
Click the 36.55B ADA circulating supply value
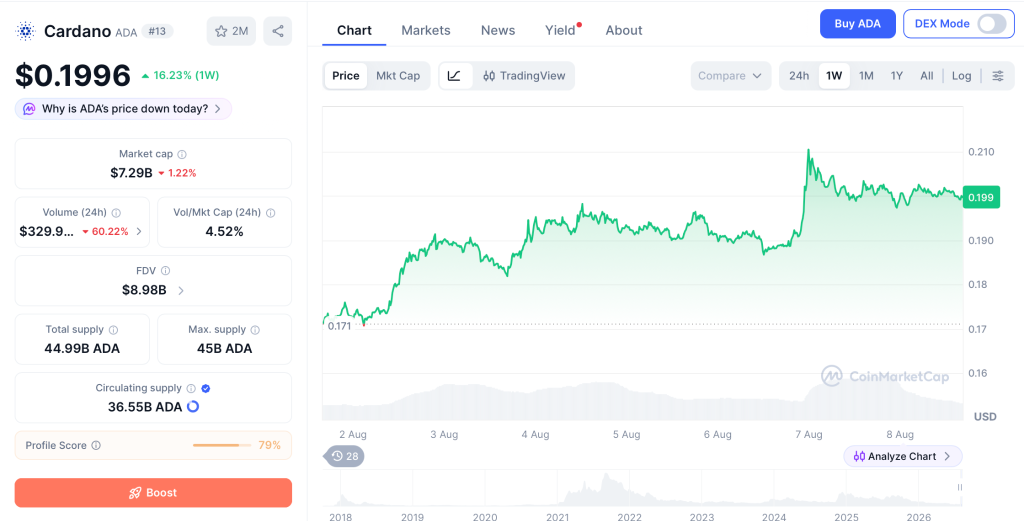145,407
